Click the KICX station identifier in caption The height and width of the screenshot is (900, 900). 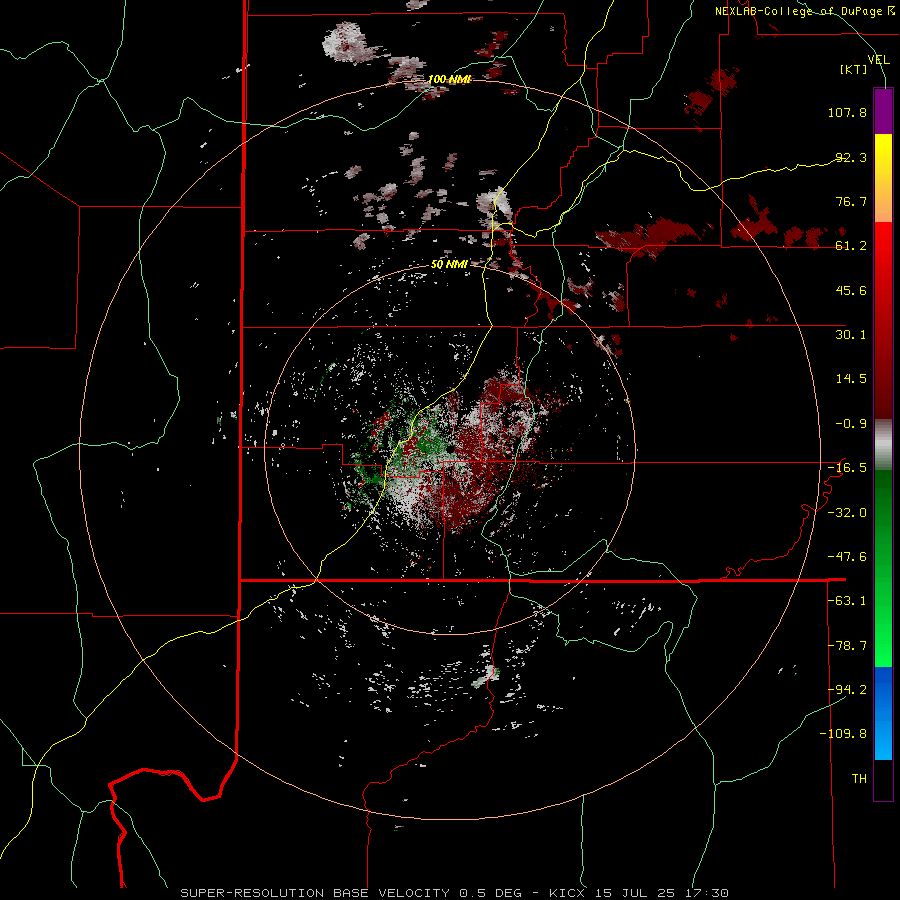565,893
